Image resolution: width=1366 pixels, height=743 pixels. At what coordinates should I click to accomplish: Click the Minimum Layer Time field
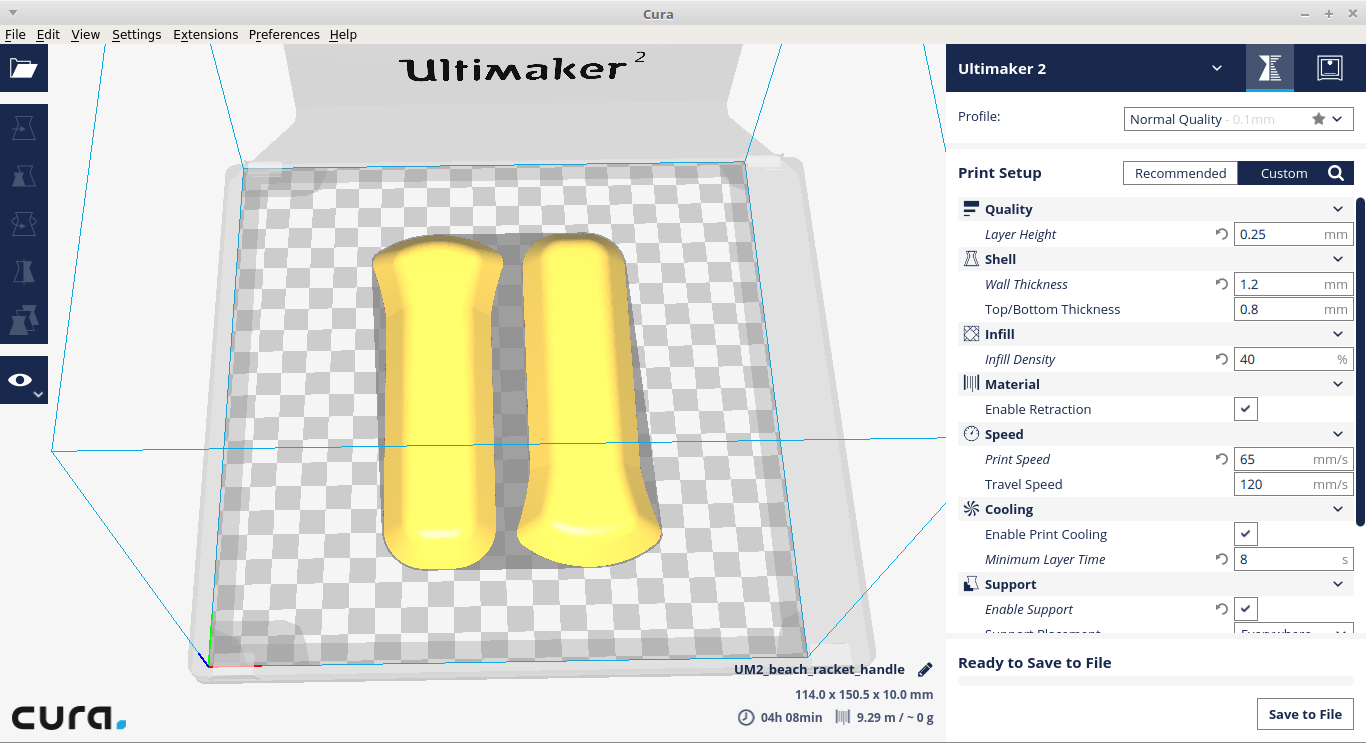click(1293, 559)
